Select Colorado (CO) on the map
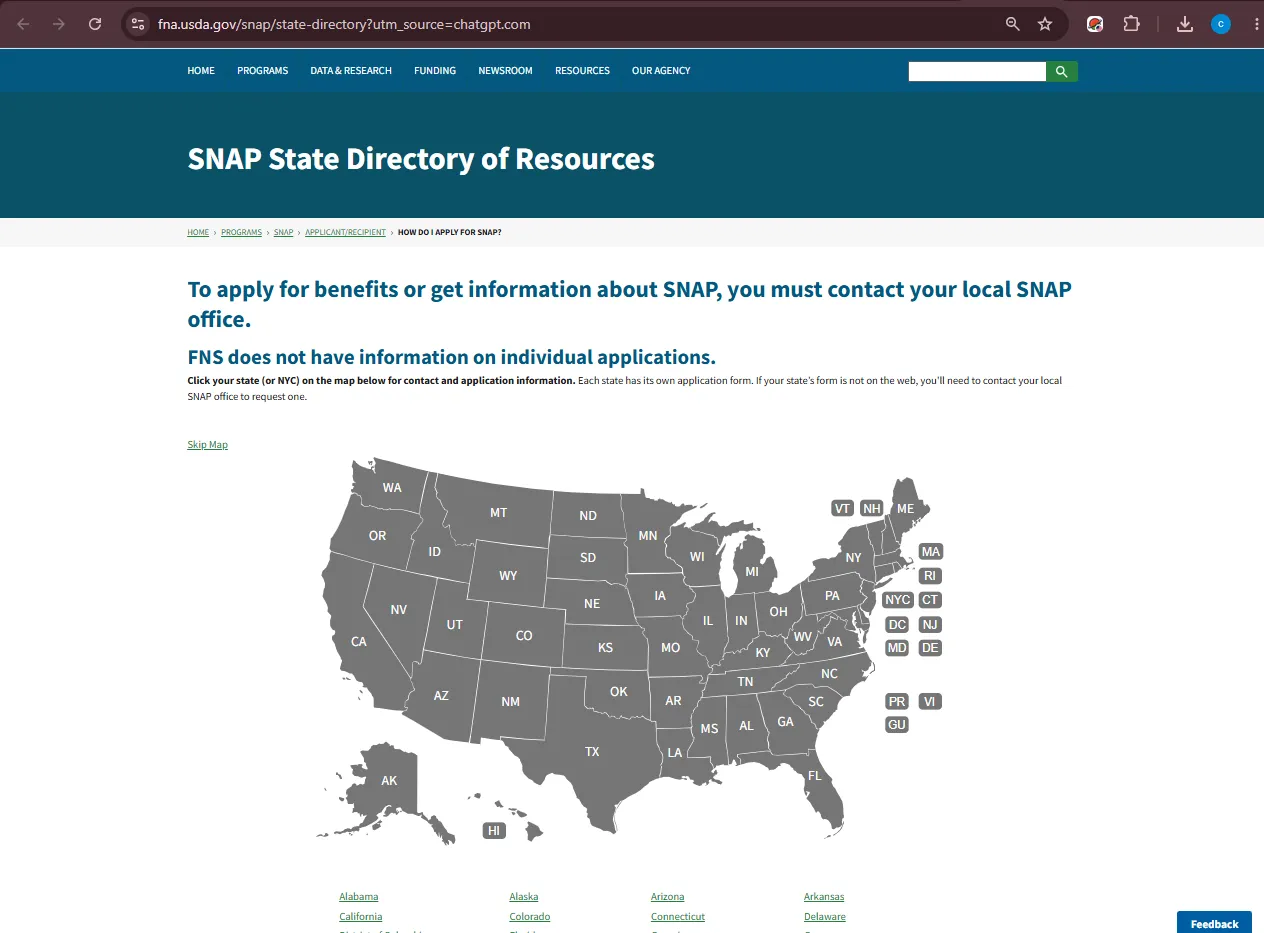 pos(524,635)
